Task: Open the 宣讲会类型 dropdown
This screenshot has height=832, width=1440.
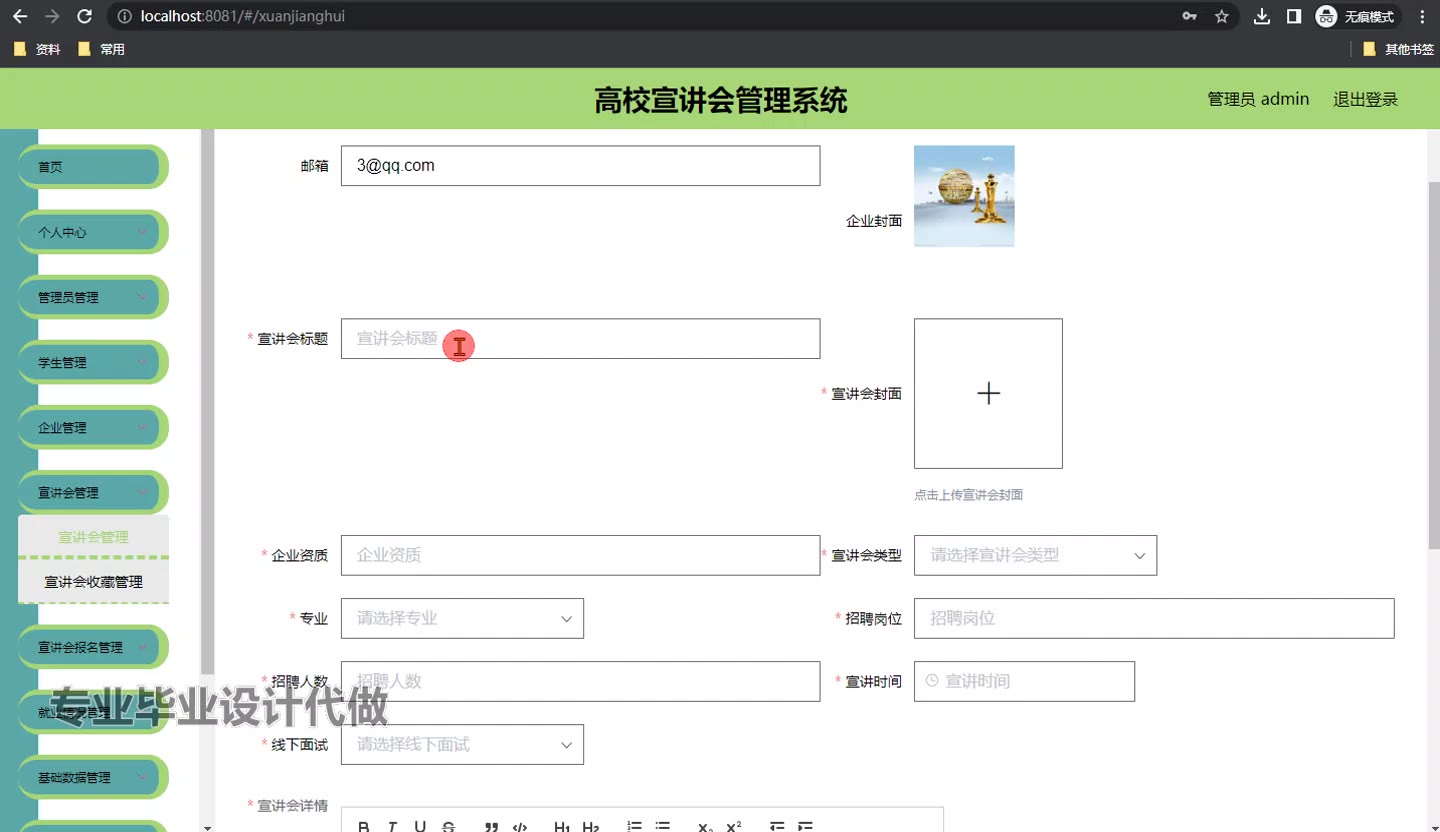Action: [1035, 555]
